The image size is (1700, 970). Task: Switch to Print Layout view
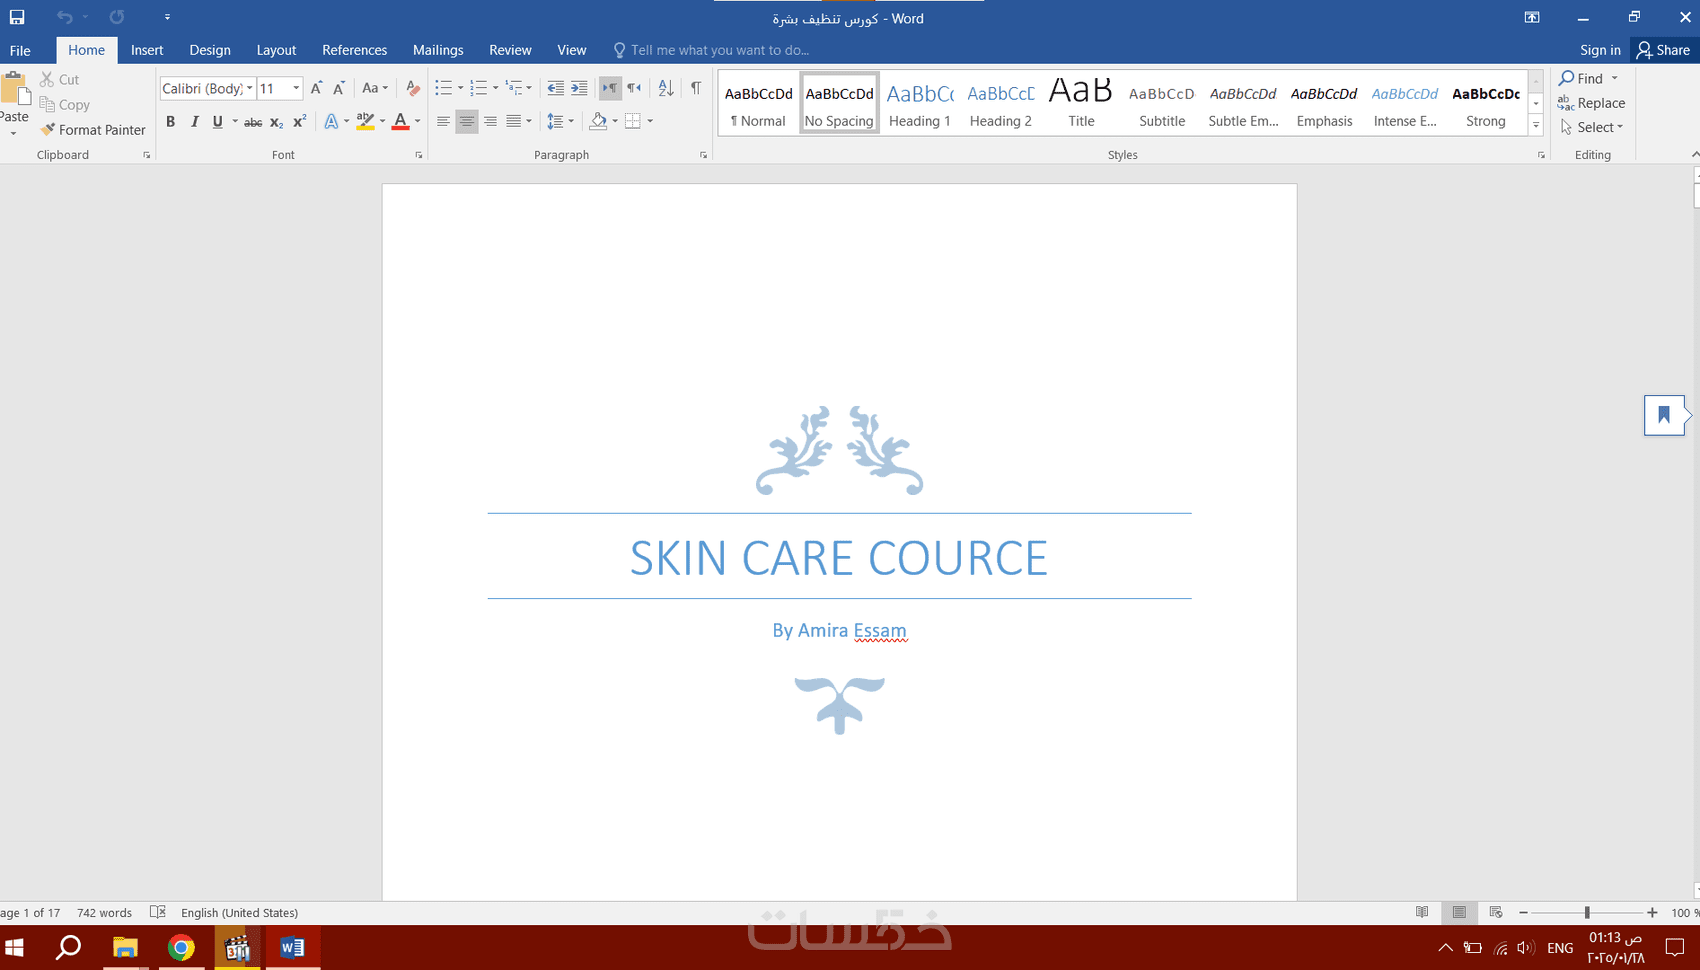pos(1459,912)
